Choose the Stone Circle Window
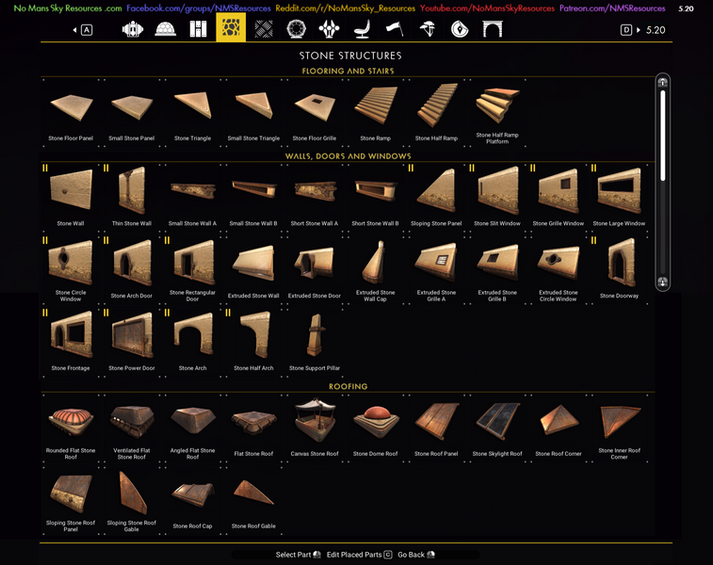 coord(71,269)
